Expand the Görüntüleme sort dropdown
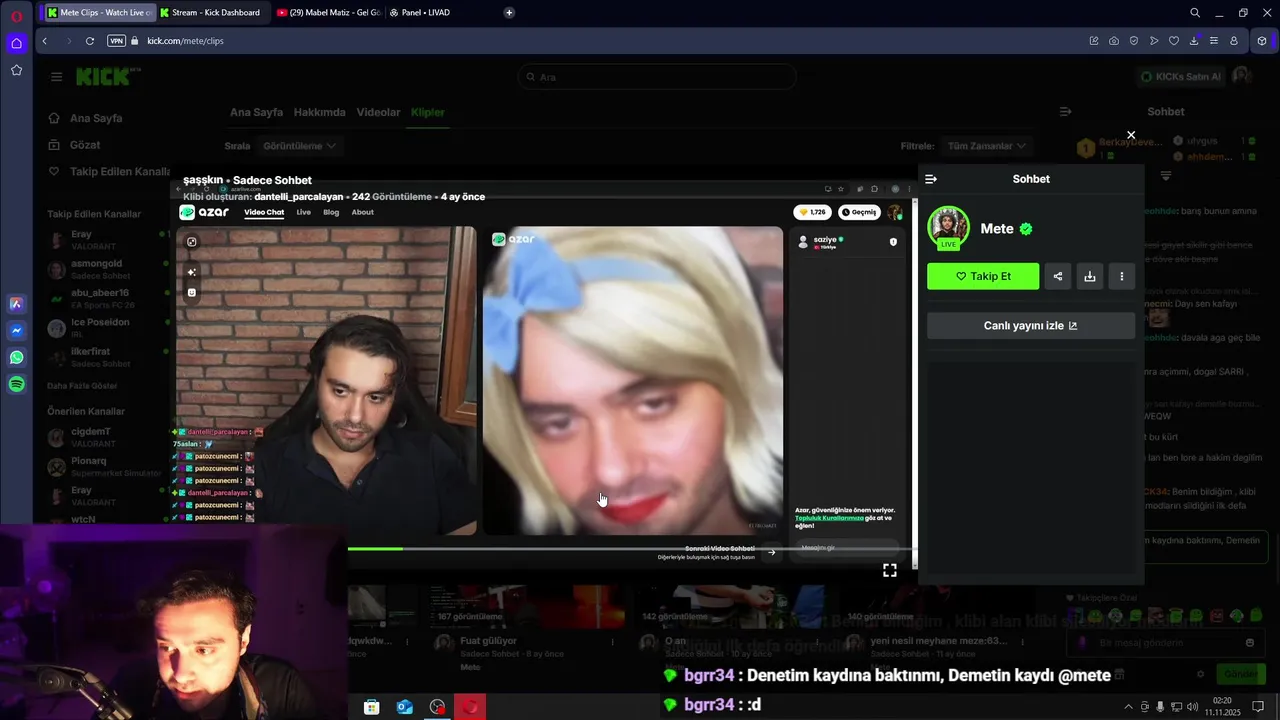 coord(299,146)
